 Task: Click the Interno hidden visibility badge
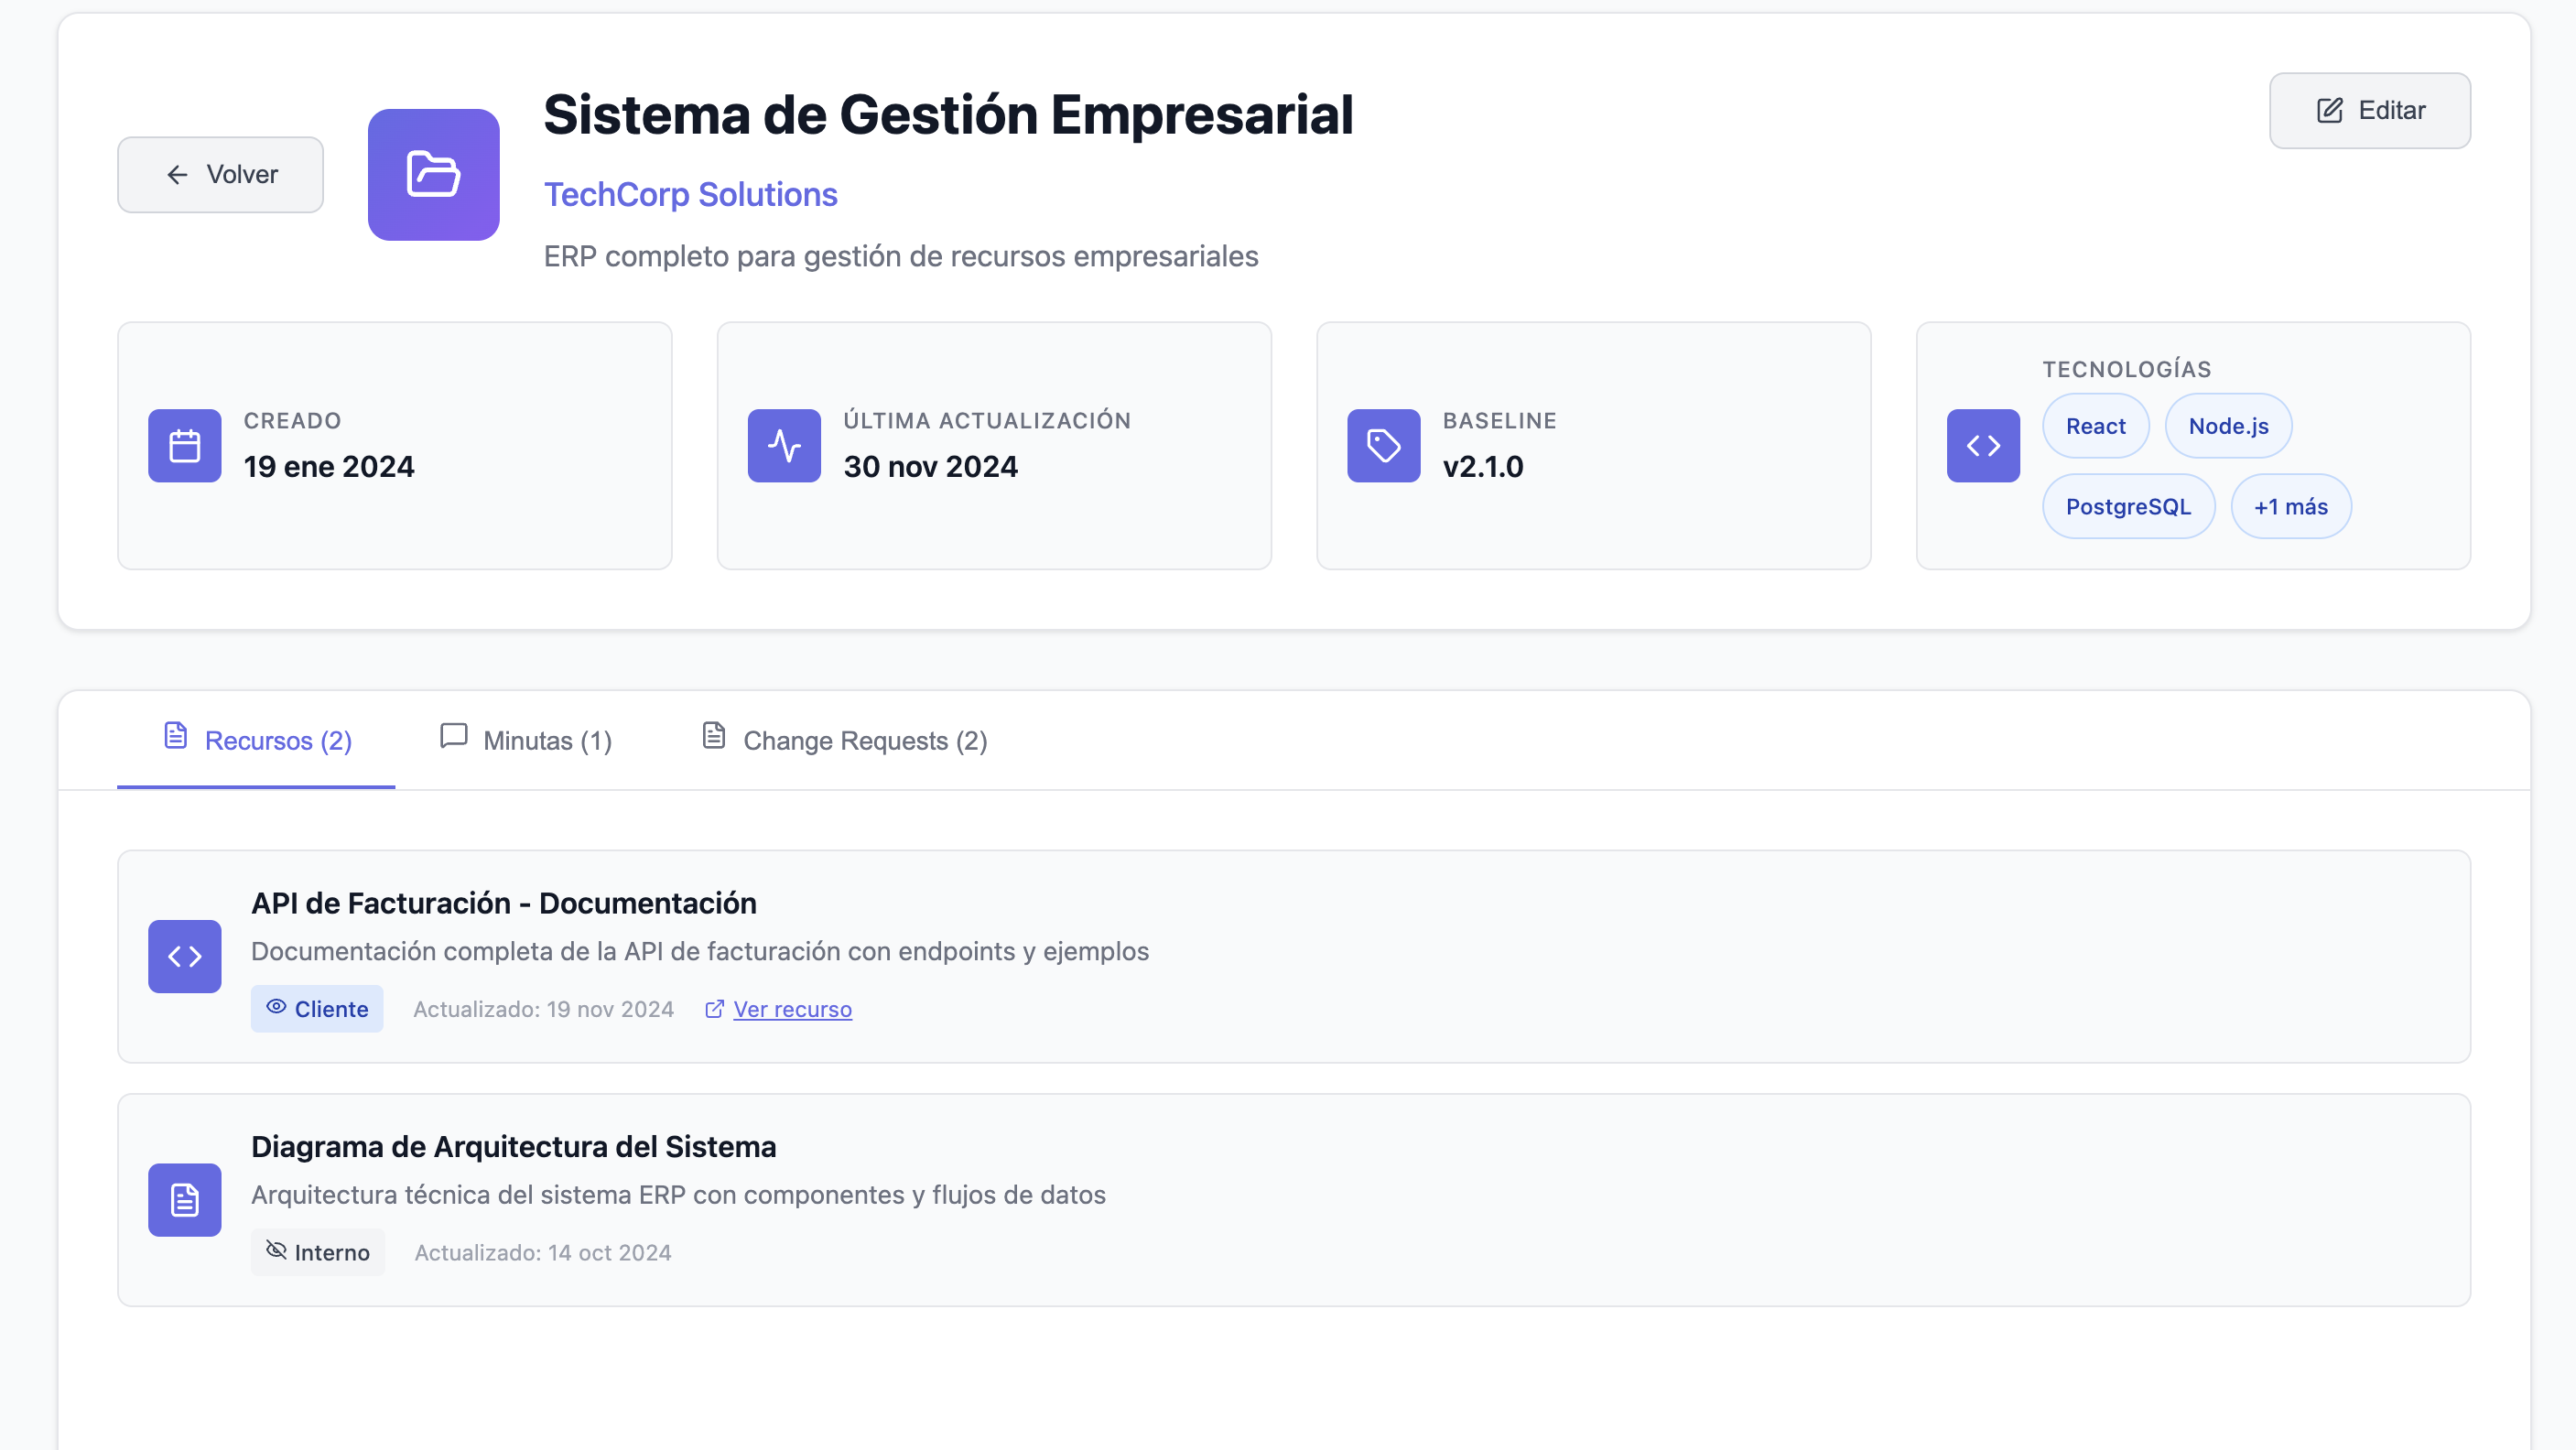click(x=317, y=1252)
